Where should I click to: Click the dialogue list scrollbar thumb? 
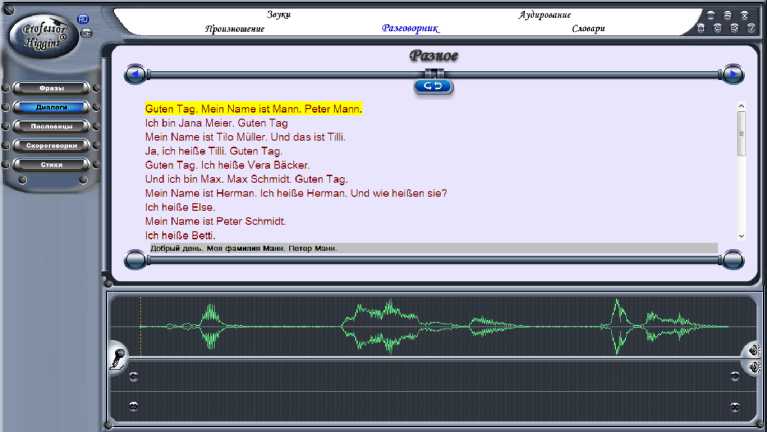[x=741, y=133]
